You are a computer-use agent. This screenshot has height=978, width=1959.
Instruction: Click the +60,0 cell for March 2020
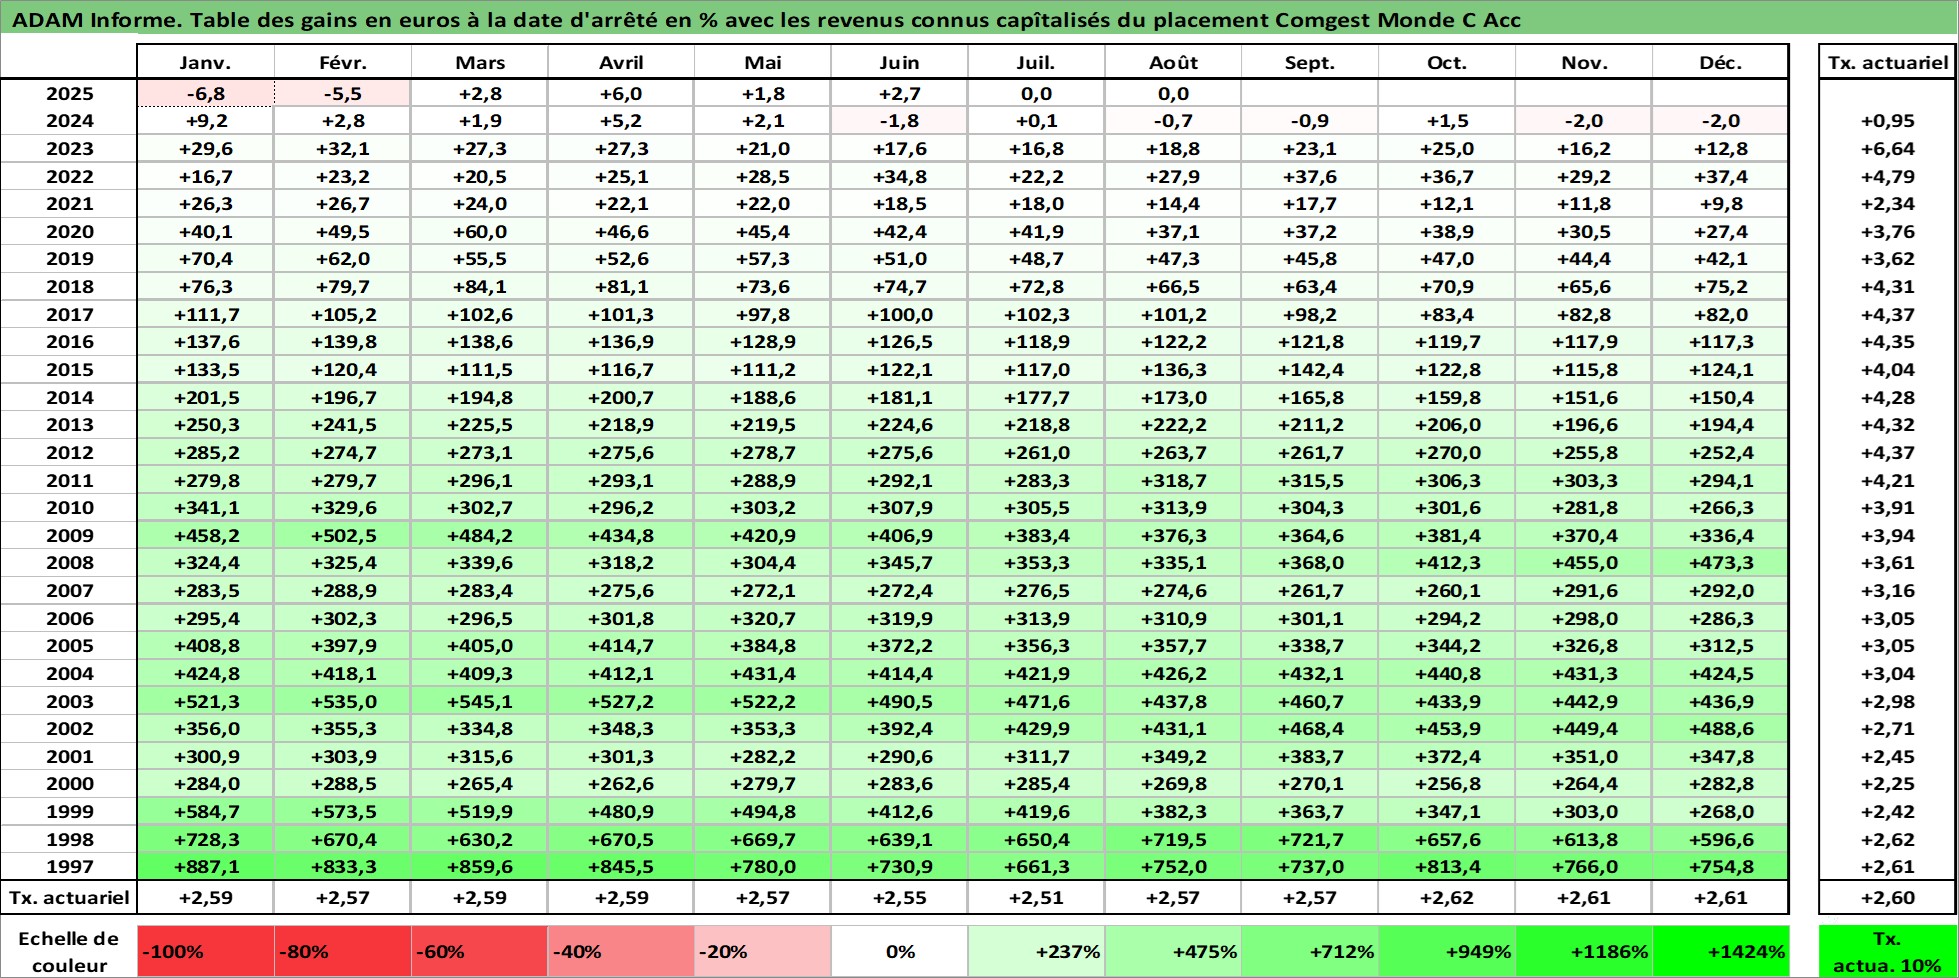click(x=480, y=232)
